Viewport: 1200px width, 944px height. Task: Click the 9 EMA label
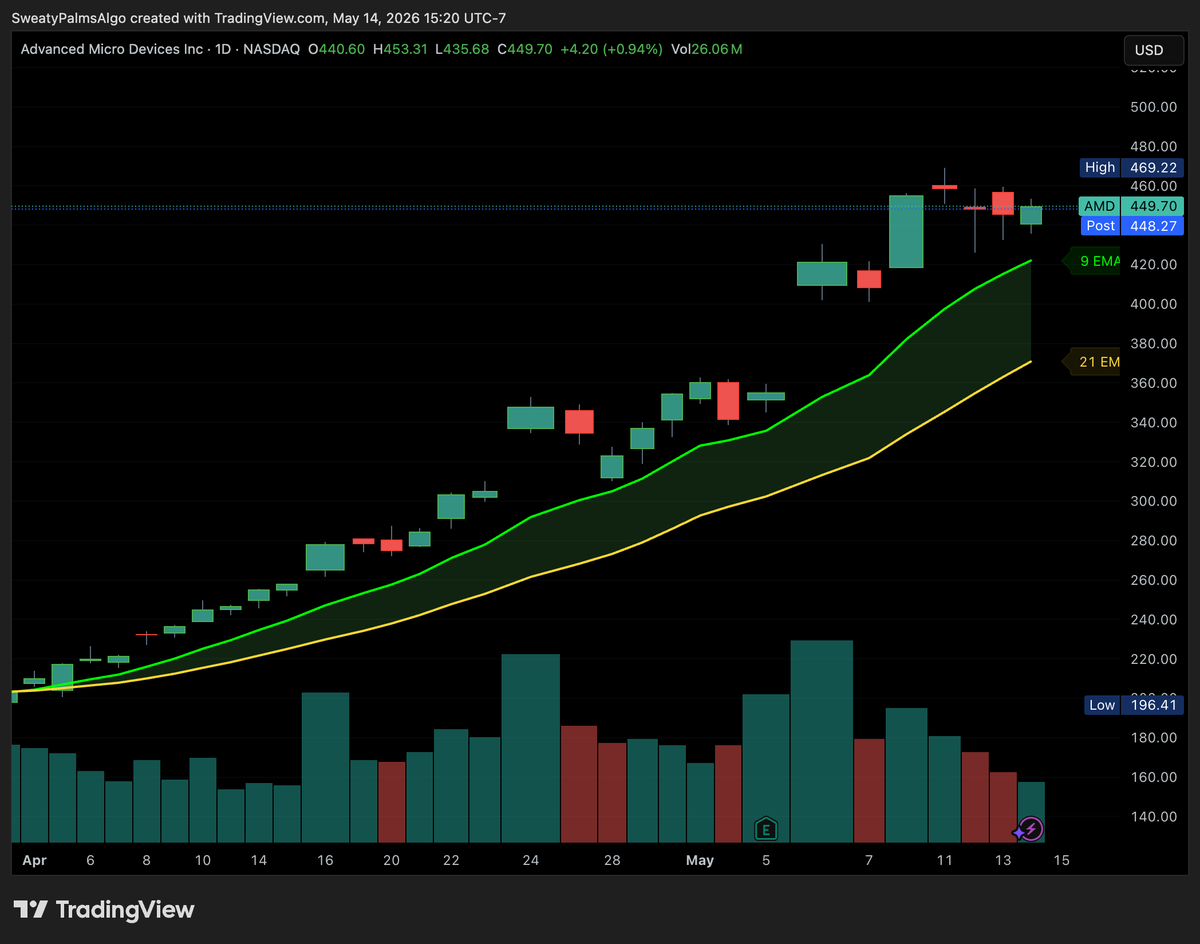click(1093, 262)
